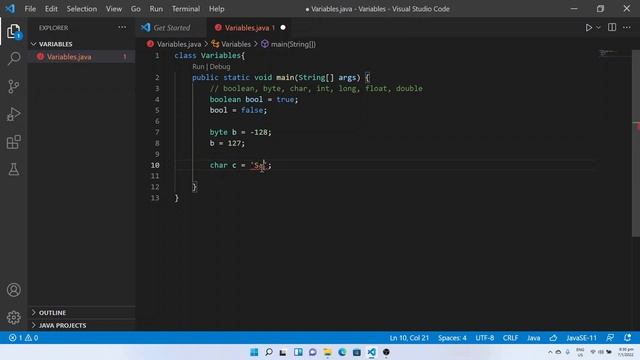Image resolution: width=640 pixels, height=360 pixels.
Task: Open the Search view
Action: point(13,58)
